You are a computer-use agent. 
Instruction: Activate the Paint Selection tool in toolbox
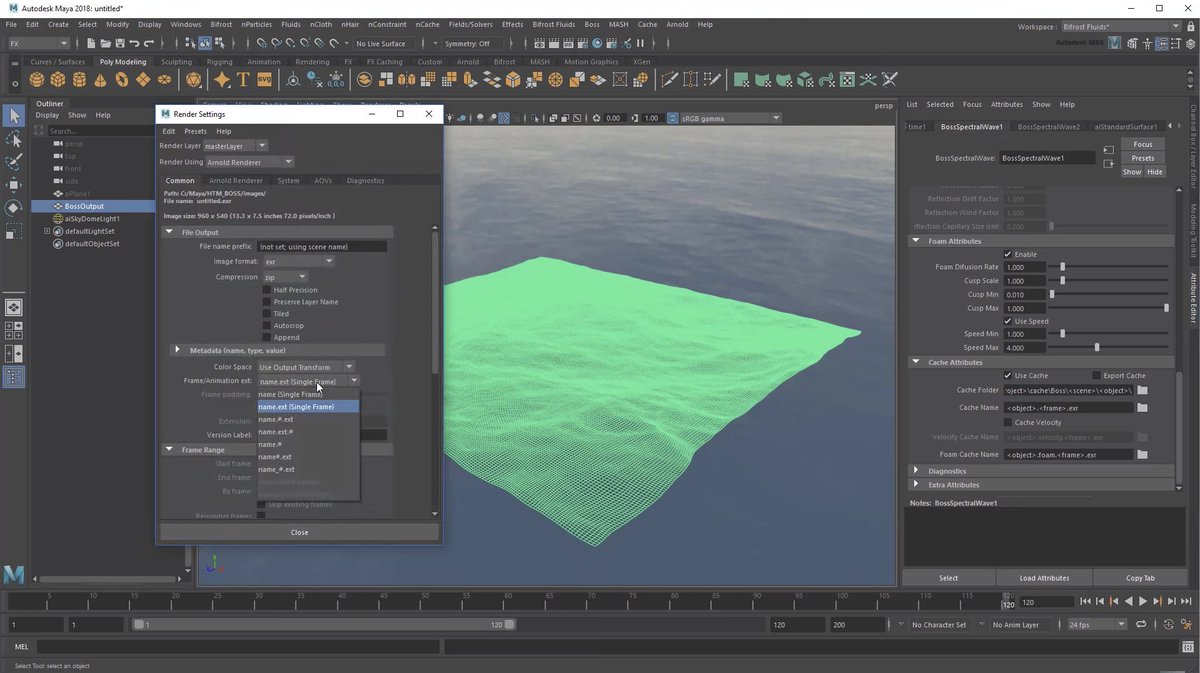point(14,163)
